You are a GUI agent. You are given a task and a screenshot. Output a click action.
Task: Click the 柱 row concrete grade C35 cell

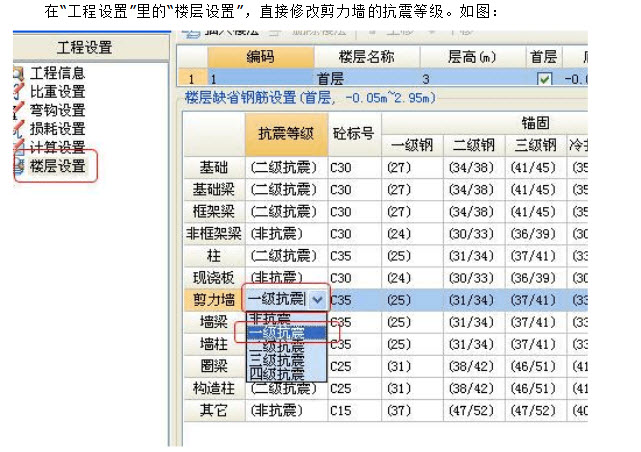(353, 255)
